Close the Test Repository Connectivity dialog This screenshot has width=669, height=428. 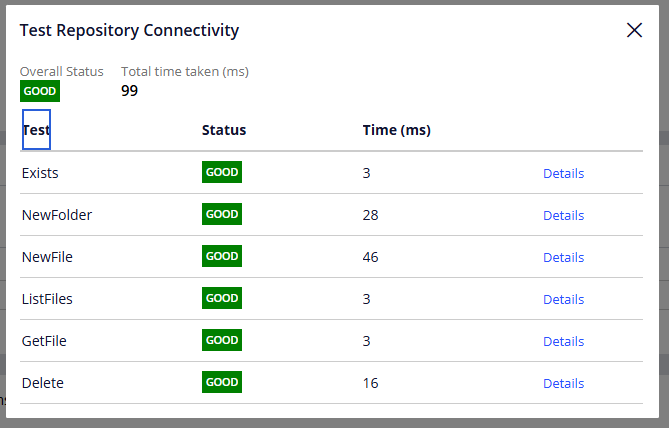click(634, 30)
